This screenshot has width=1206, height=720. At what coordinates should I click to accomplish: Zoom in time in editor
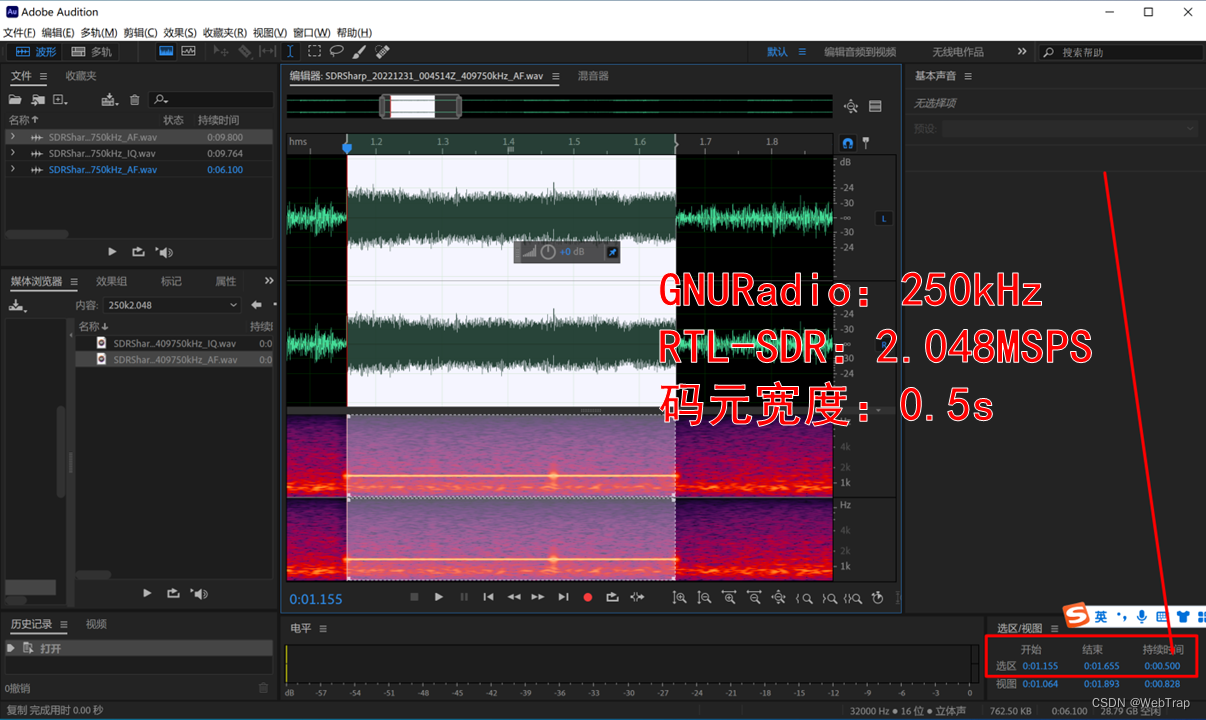729,597
